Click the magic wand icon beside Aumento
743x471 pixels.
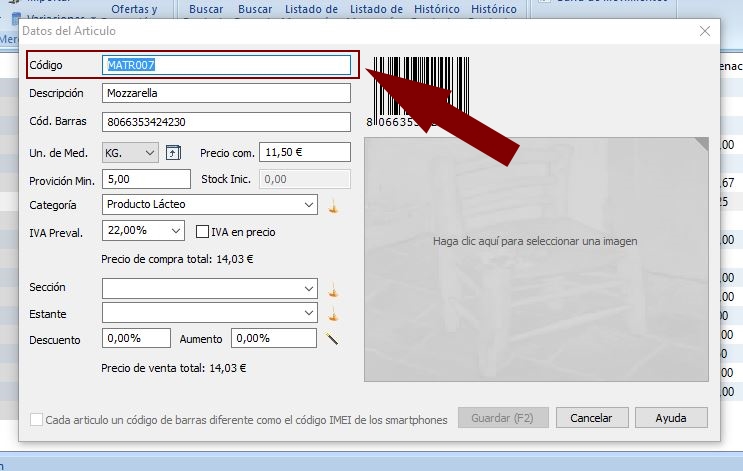pos(332,338)
